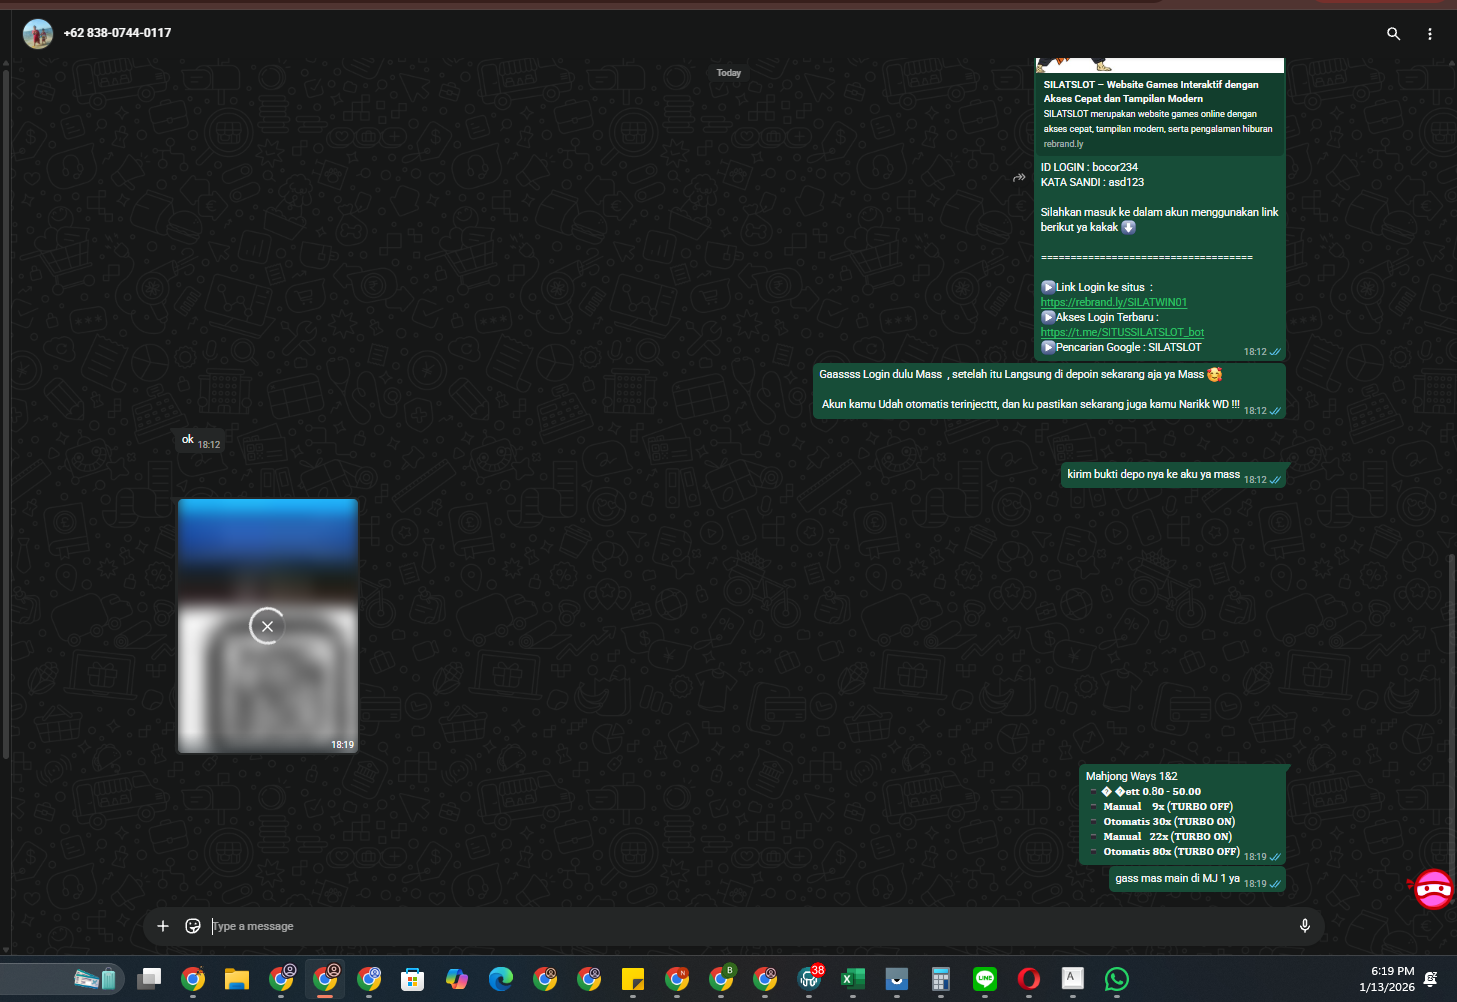The height and width of the screenshot is (1002, 1457).
Task: Click the red ninja floating icon
Action: coord(1433,889)
